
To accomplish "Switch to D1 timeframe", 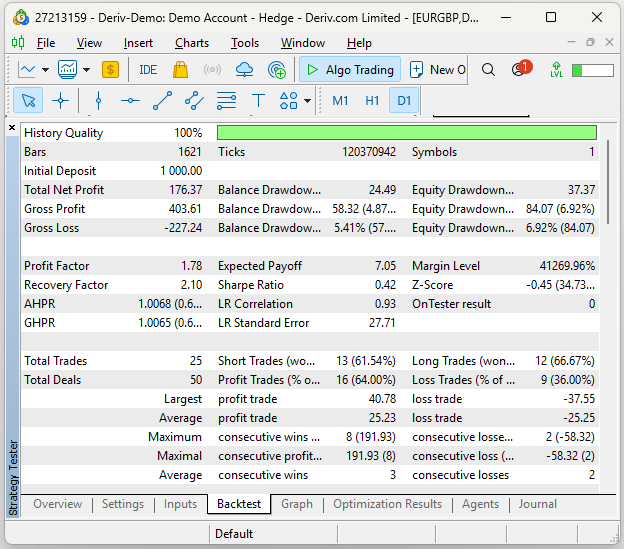I will tap(404, 101).
